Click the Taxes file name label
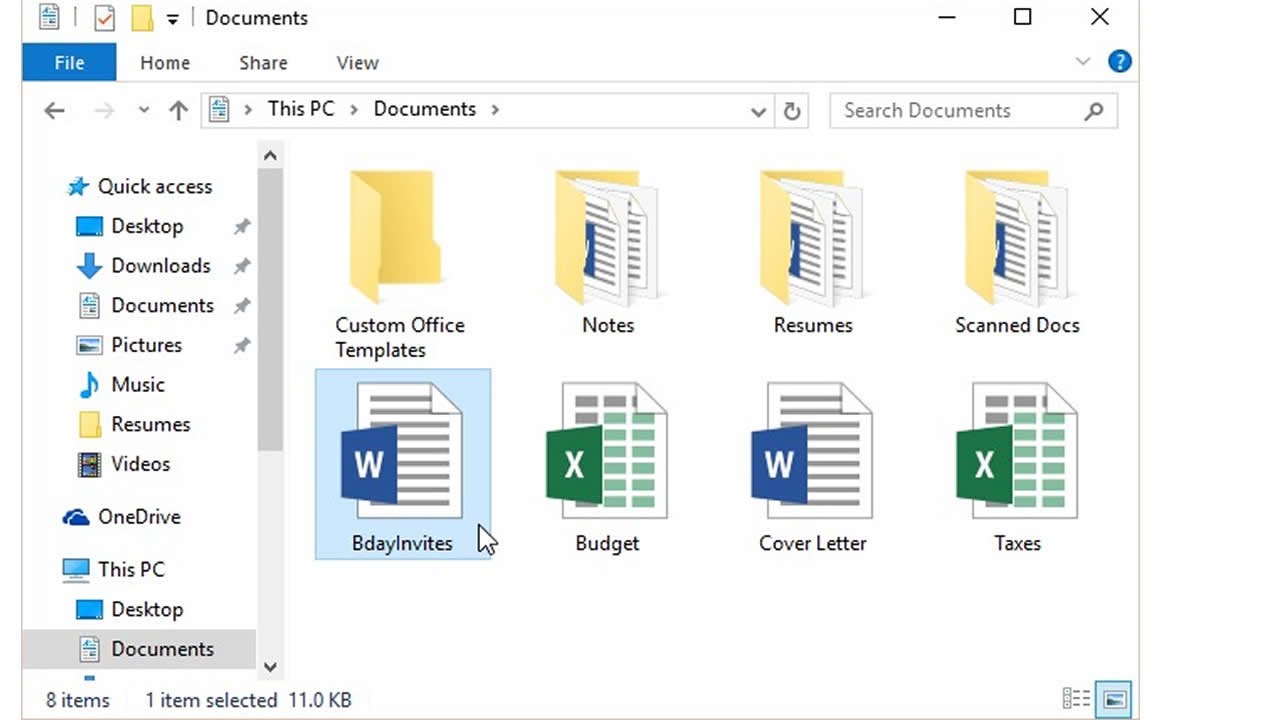The width and height of the screenshot is (1280, 720). (x=1017, y=544)
